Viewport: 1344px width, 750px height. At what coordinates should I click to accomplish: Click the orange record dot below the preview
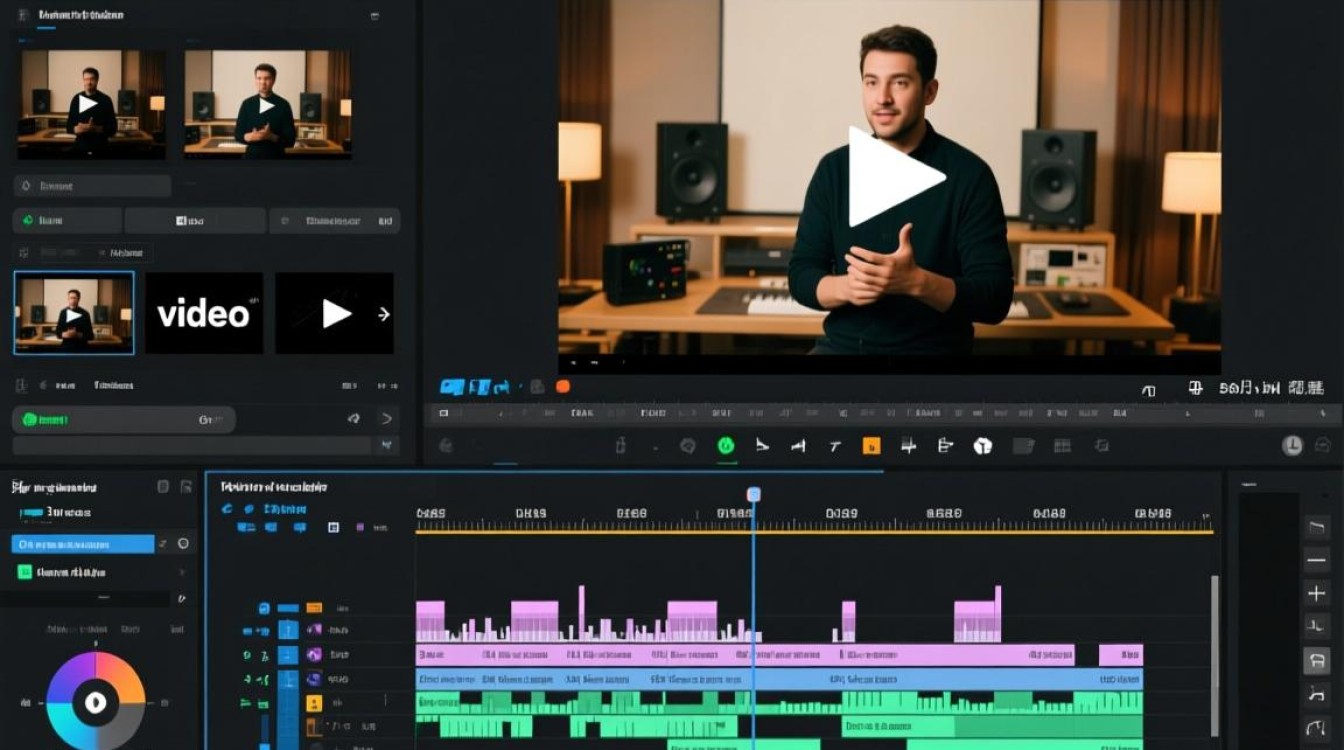click(563, 386)
